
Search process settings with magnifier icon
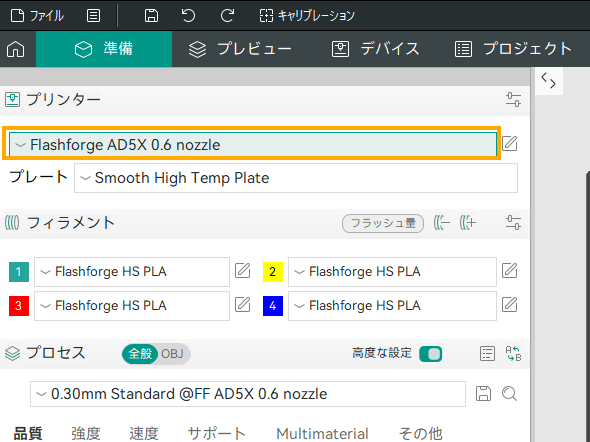pos(509,394)
